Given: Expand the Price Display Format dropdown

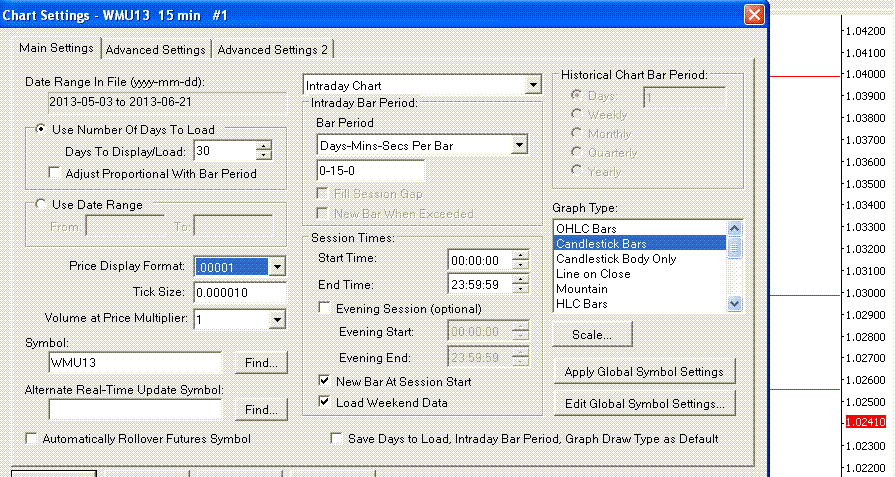Looking at the screenshot, I should click(x=277, y=266).
